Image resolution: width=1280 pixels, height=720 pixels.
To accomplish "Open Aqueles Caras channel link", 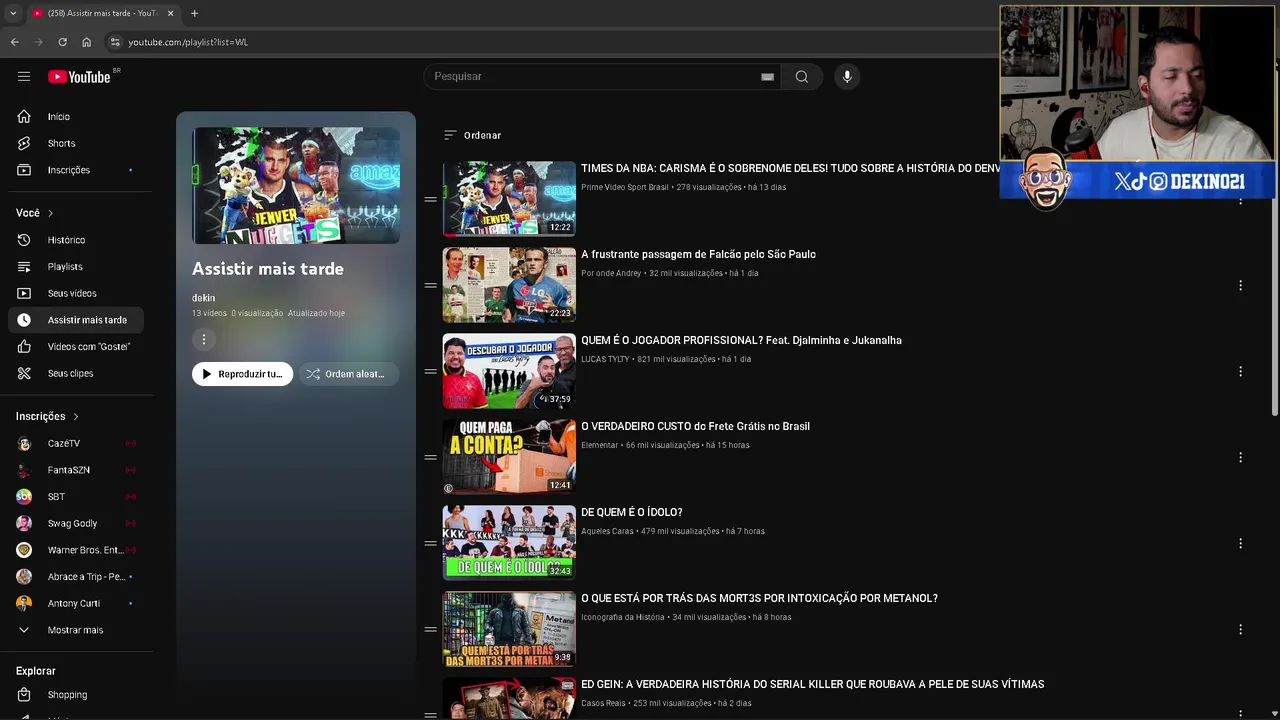I will (607, 531).
